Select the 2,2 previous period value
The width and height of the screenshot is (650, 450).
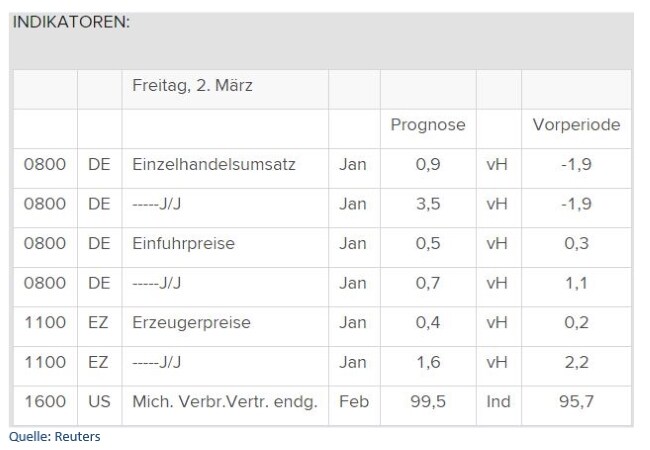576,362
